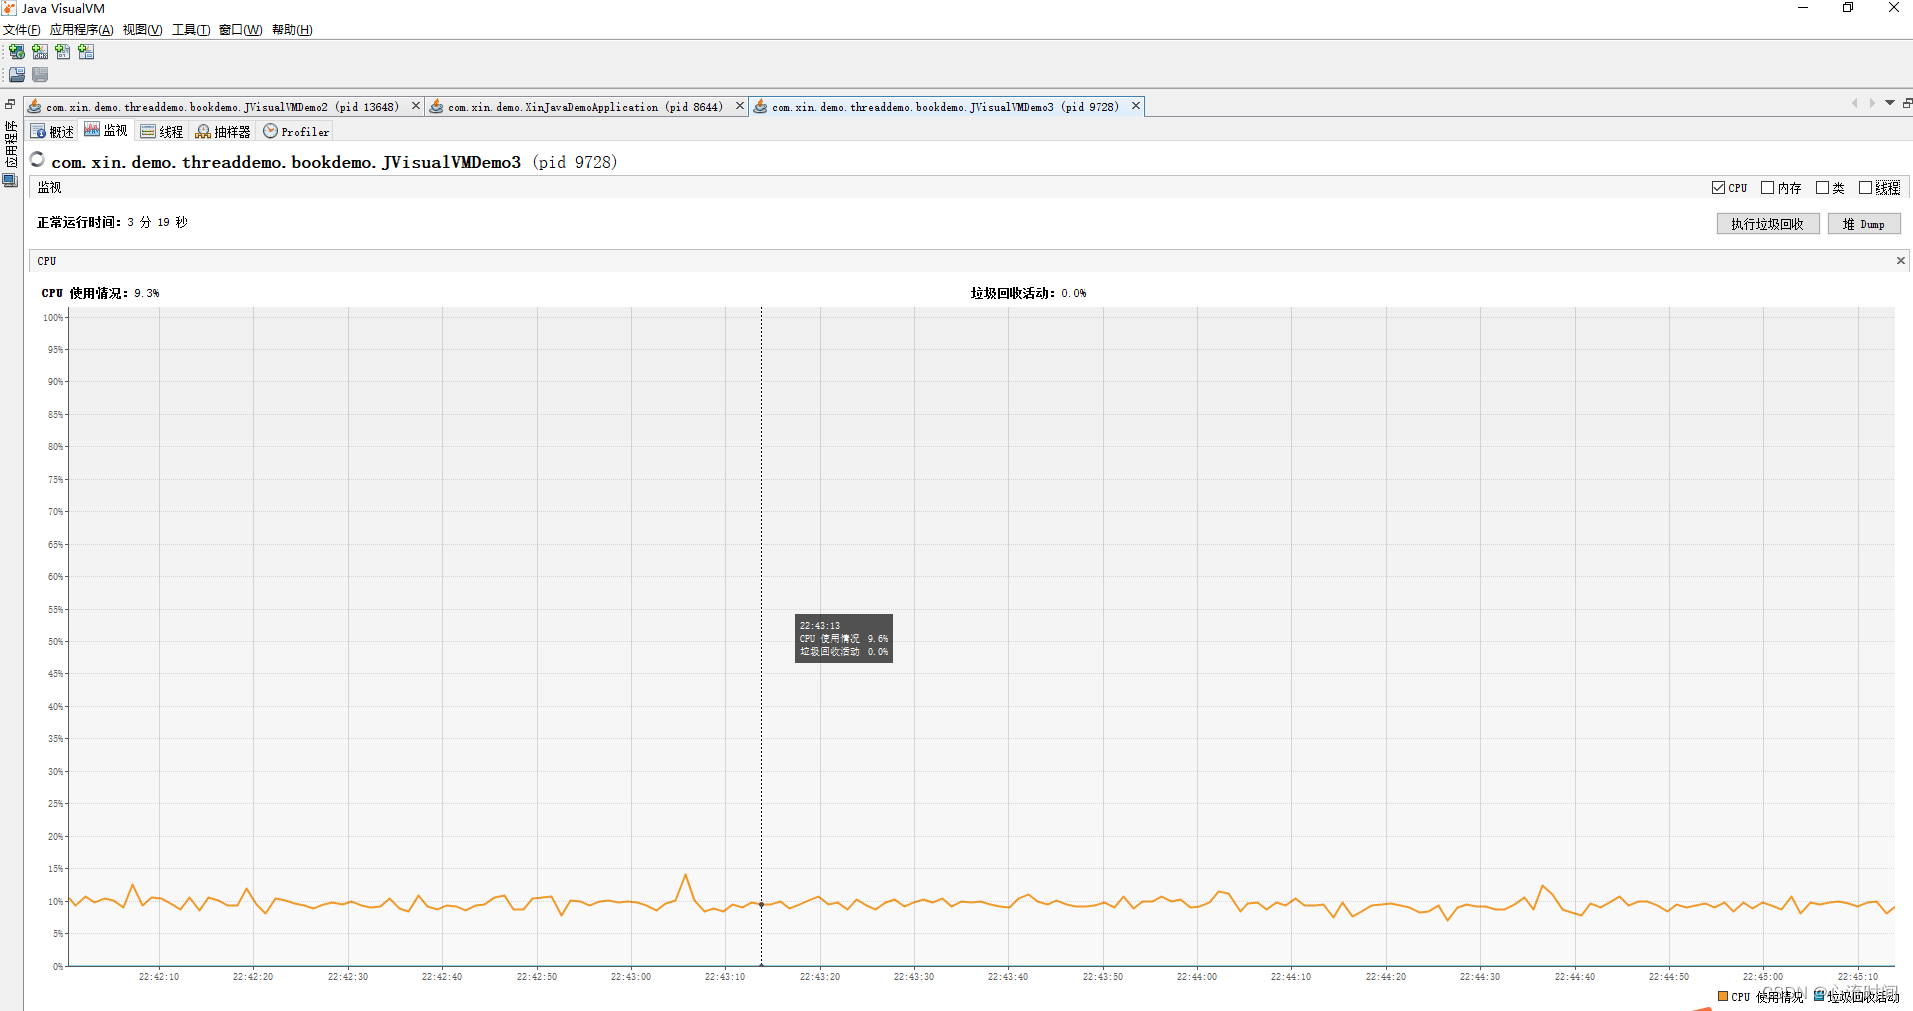Click the 'CPU 使用情况: 9.3%' readout
Viewport: 1913px width, 1011px height.
100,293
